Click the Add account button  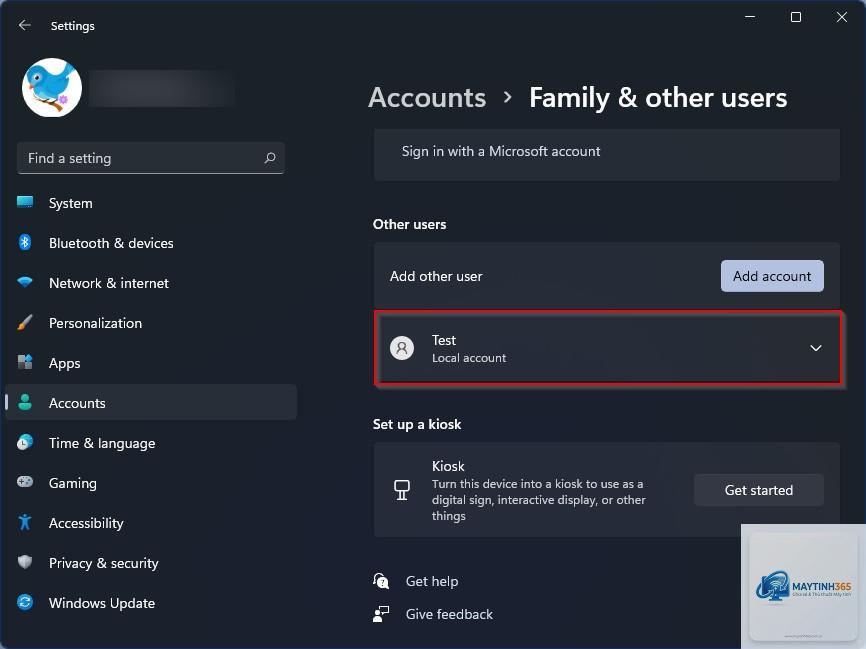pos(772,276)
